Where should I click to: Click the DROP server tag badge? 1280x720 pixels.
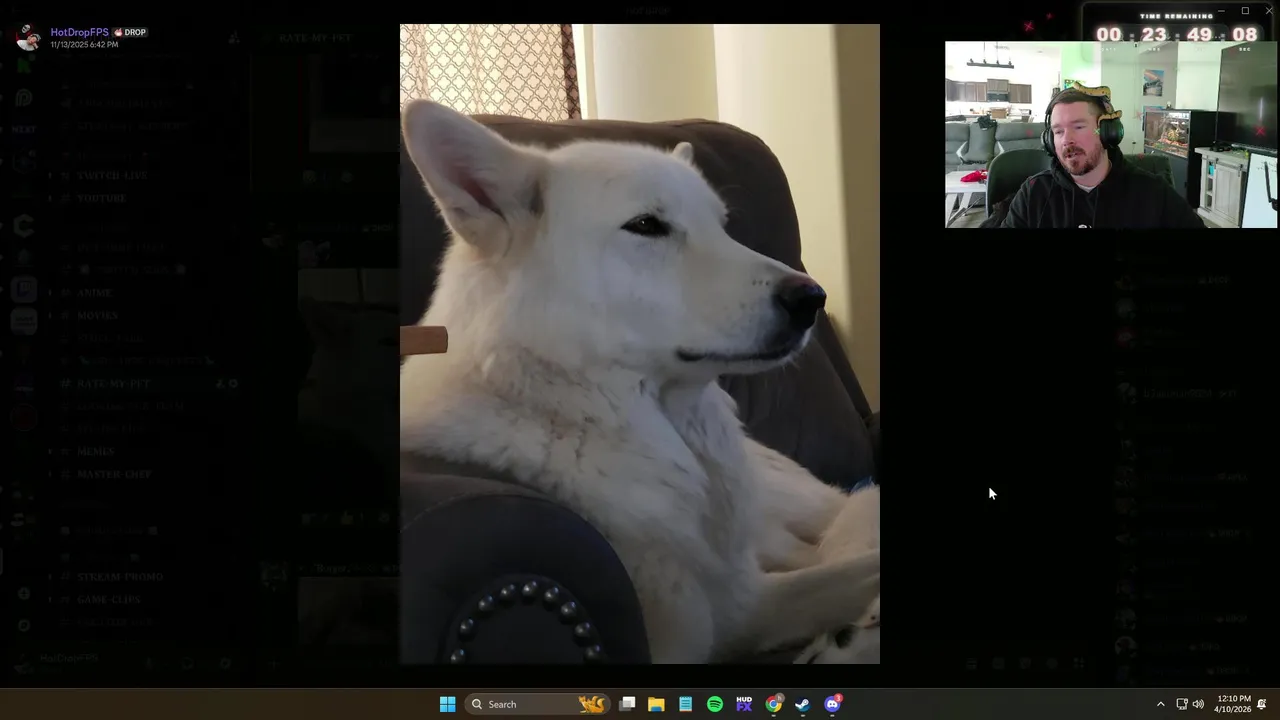(130, 32)
